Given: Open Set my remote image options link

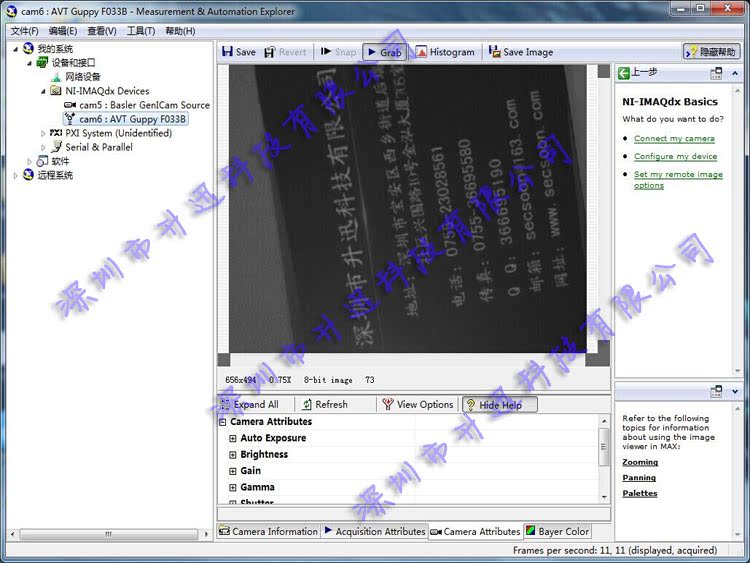Looking at the screenshot, I should click(678, 179).
